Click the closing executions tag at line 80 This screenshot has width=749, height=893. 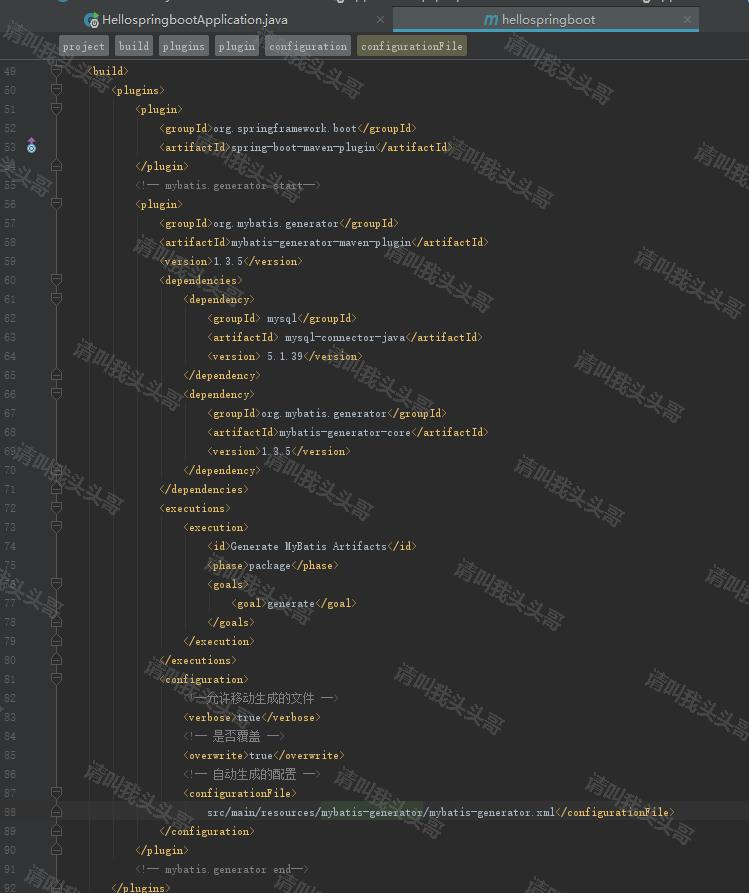coord(198,661)
